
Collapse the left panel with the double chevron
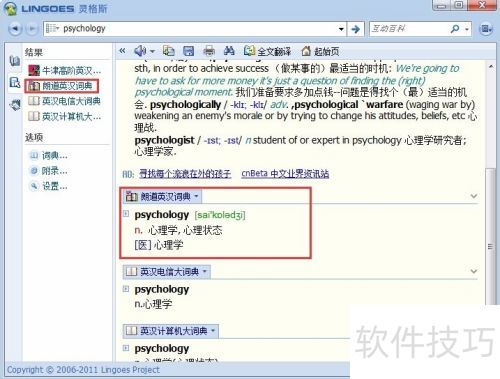tap(123, 51)
